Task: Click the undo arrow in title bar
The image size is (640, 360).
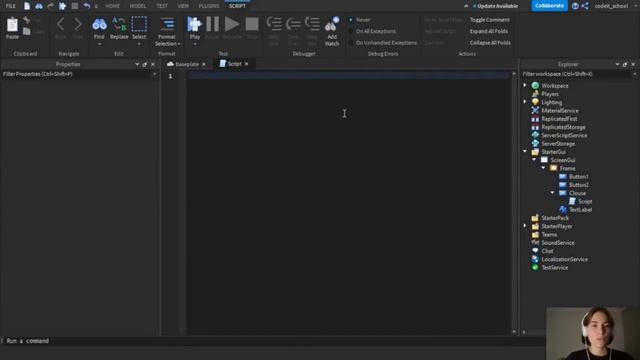Action: [87, 6]
